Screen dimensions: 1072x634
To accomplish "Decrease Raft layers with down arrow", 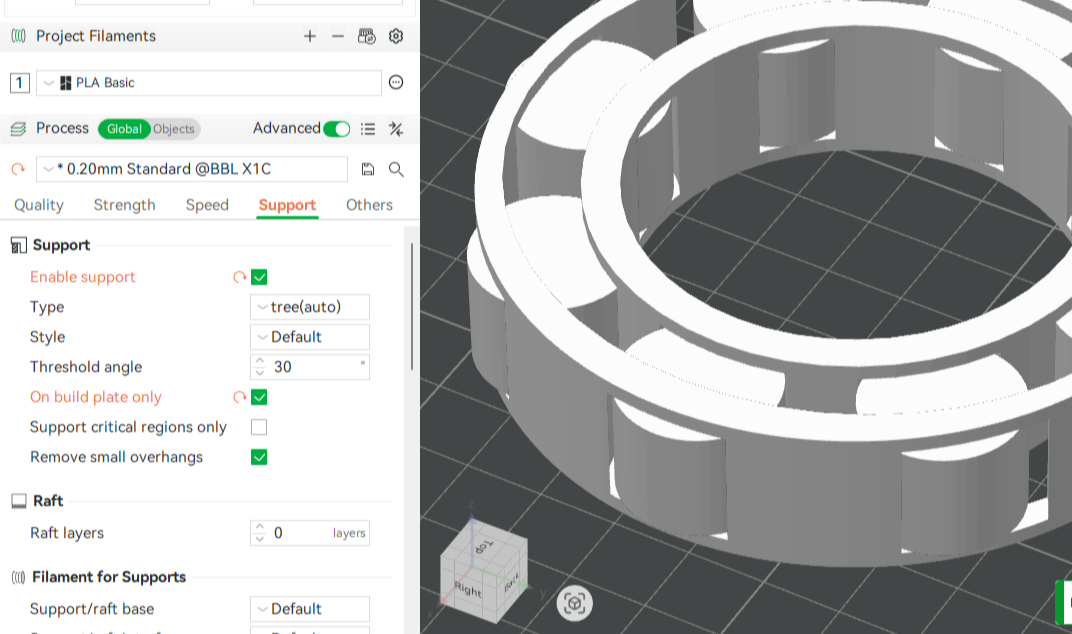I will click(260, 539).
